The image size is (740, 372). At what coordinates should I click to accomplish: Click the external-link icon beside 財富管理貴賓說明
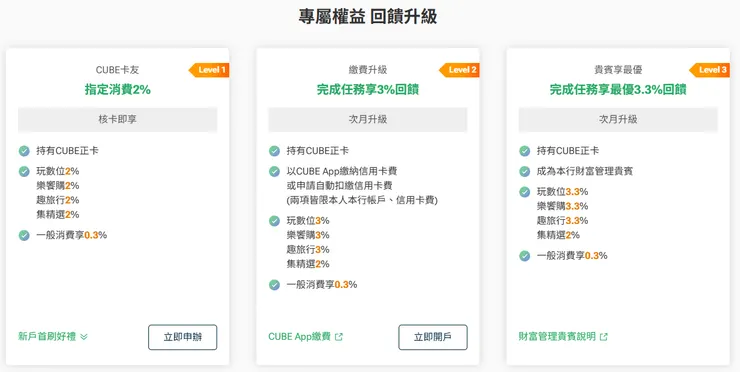(604, 337)
